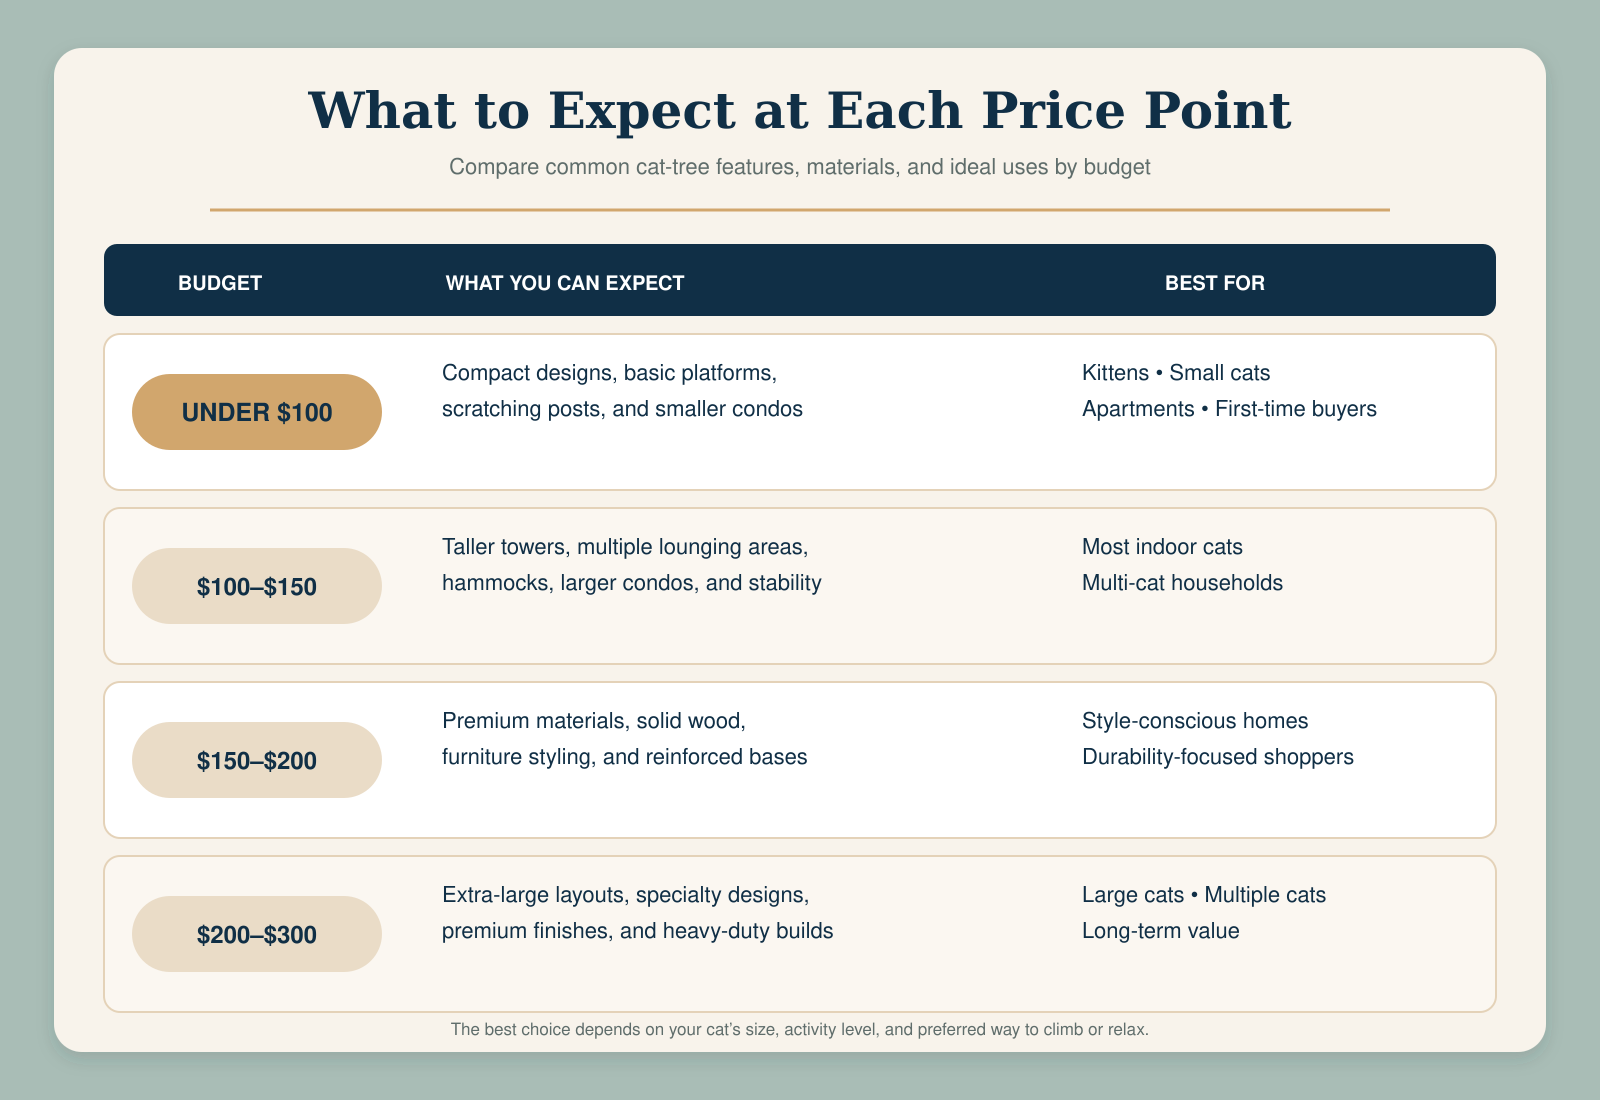1600x1100 pixels.
Task: Click the BUDGET column header
Action: click(220, 283)
